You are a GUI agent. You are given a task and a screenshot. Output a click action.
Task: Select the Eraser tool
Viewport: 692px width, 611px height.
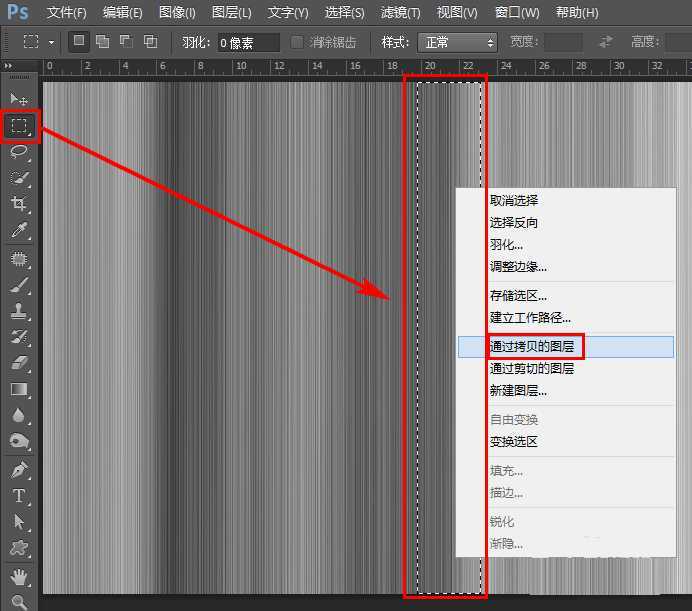19,363
